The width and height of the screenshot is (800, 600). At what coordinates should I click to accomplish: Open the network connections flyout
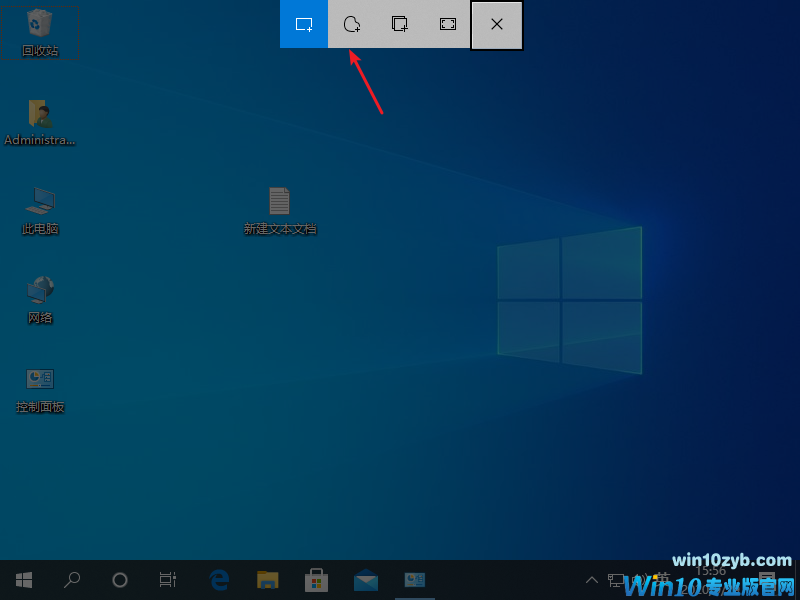(x=614, y=578)
